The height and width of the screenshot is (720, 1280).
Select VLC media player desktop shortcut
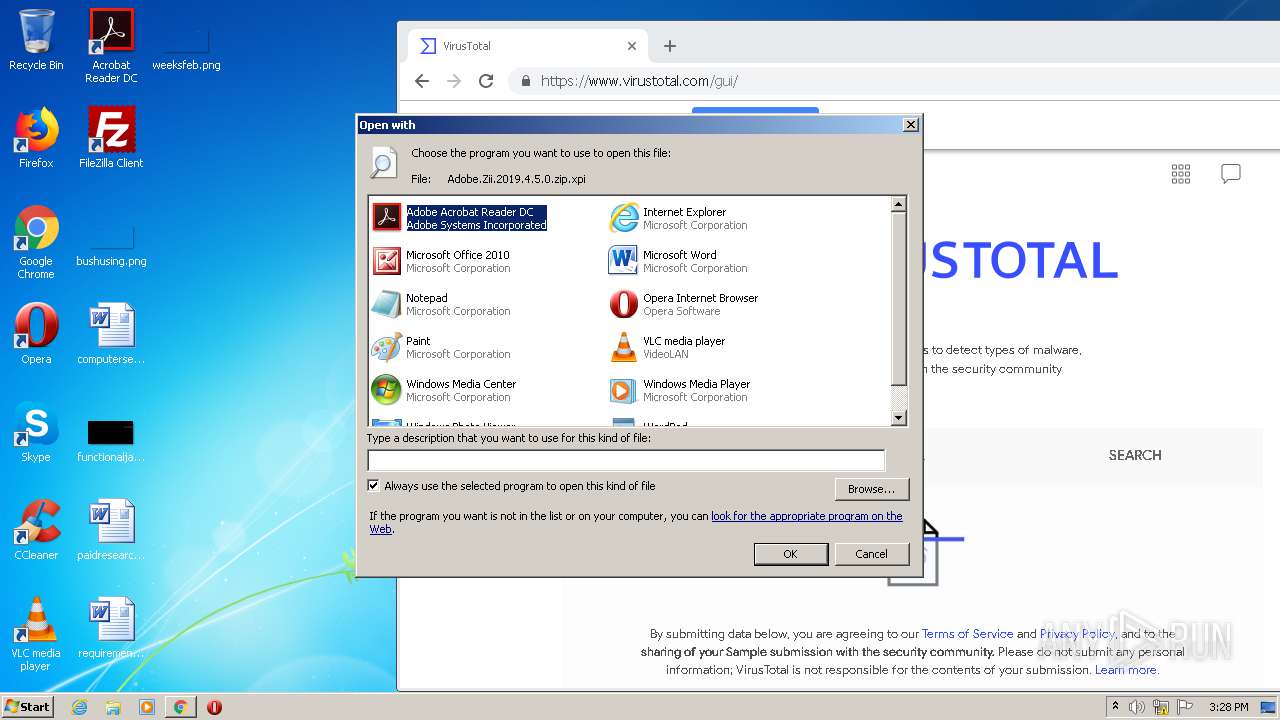[x=36, y=635]
